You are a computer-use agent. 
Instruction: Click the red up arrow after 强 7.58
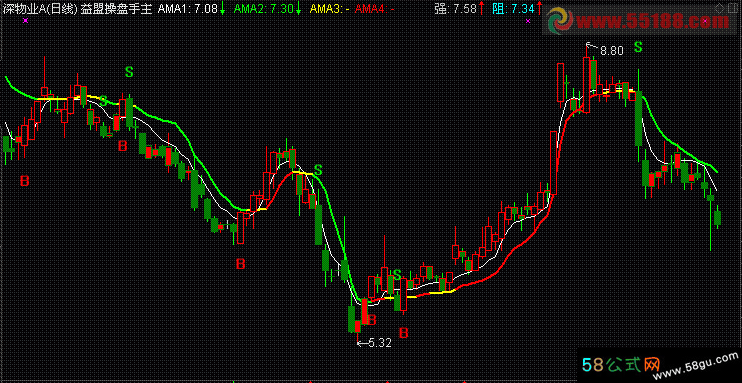481,8
